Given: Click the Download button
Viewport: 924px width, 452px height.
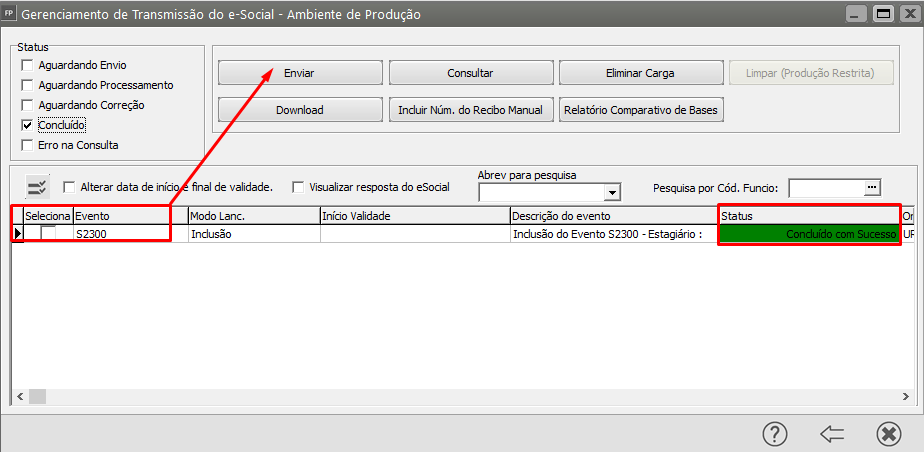Looking at the screenshot, I should click(x=300, y=110).
